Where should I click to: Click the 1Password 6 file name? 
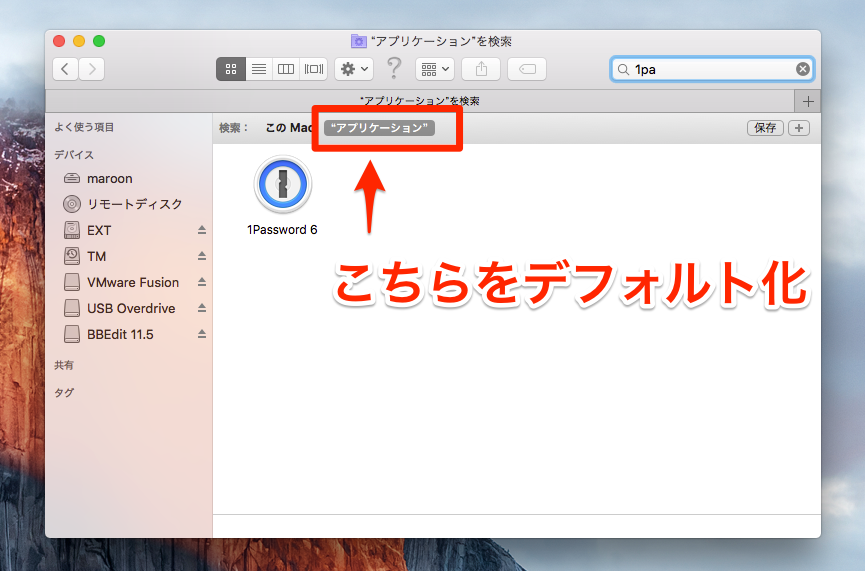pos(282,230)
